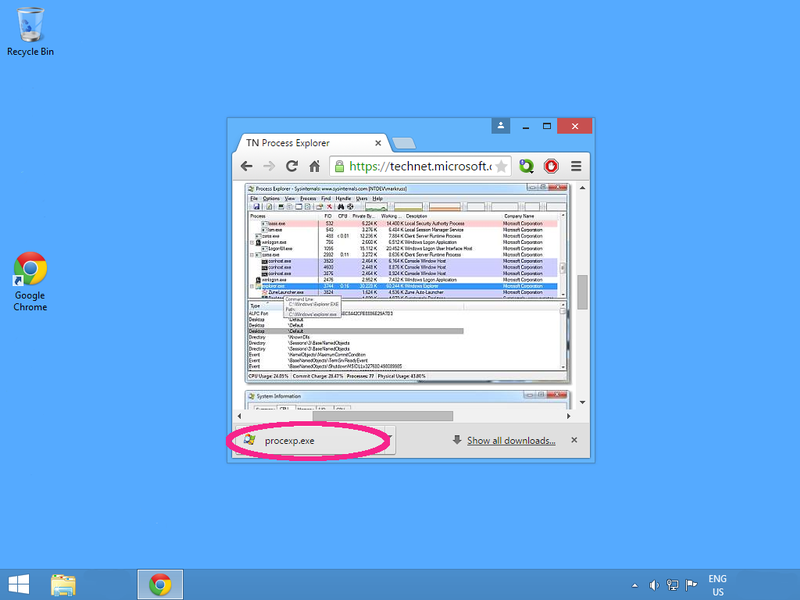Screen dimensions: 800x600
Task: Open the Chrome hamburger menu
Action: tap(576, 166)
